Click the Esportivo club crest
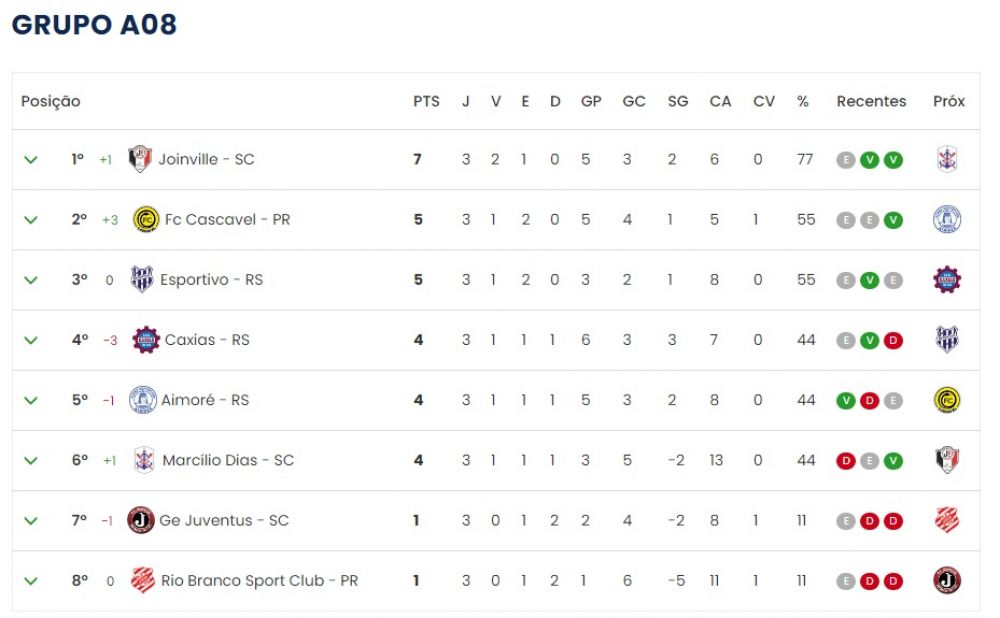The height and width of the screenshot is (618, 1000). [142, 279]
